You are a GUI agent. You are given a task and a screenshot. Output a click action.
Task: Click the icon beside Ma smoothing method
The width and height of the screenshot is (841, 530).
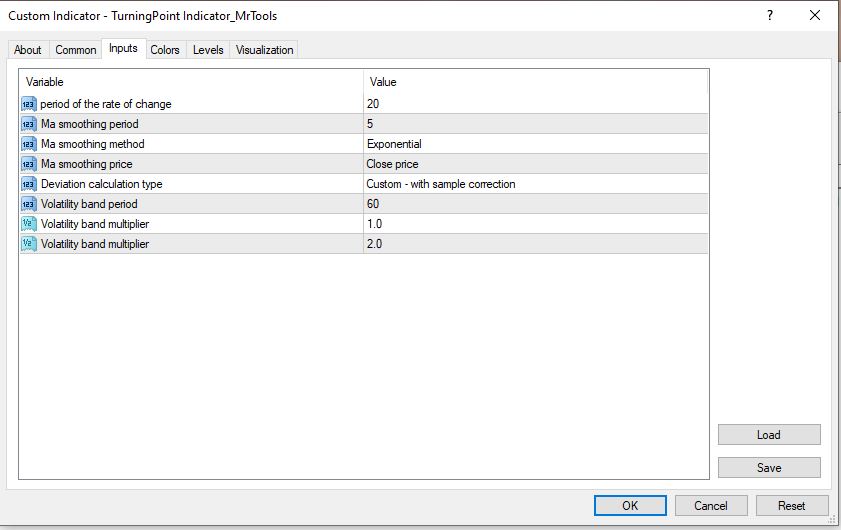(28, 144)
